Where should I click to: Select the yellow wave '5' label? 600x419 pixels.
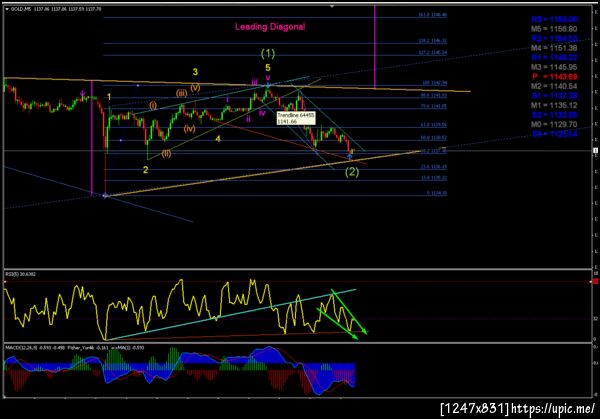[x=268, y=68]
